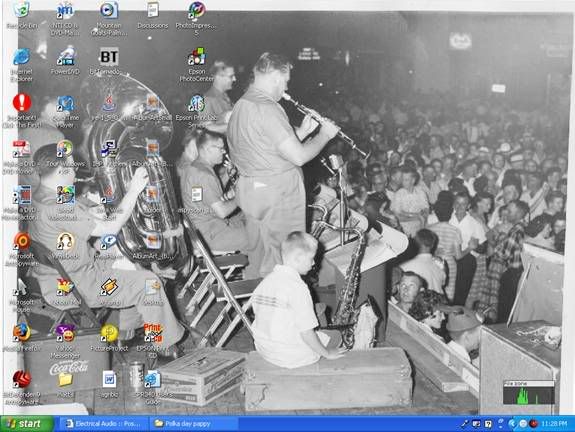Open the Epson PhotoStarter globe icon
This screenshot has width=575, height=432.
197,104
